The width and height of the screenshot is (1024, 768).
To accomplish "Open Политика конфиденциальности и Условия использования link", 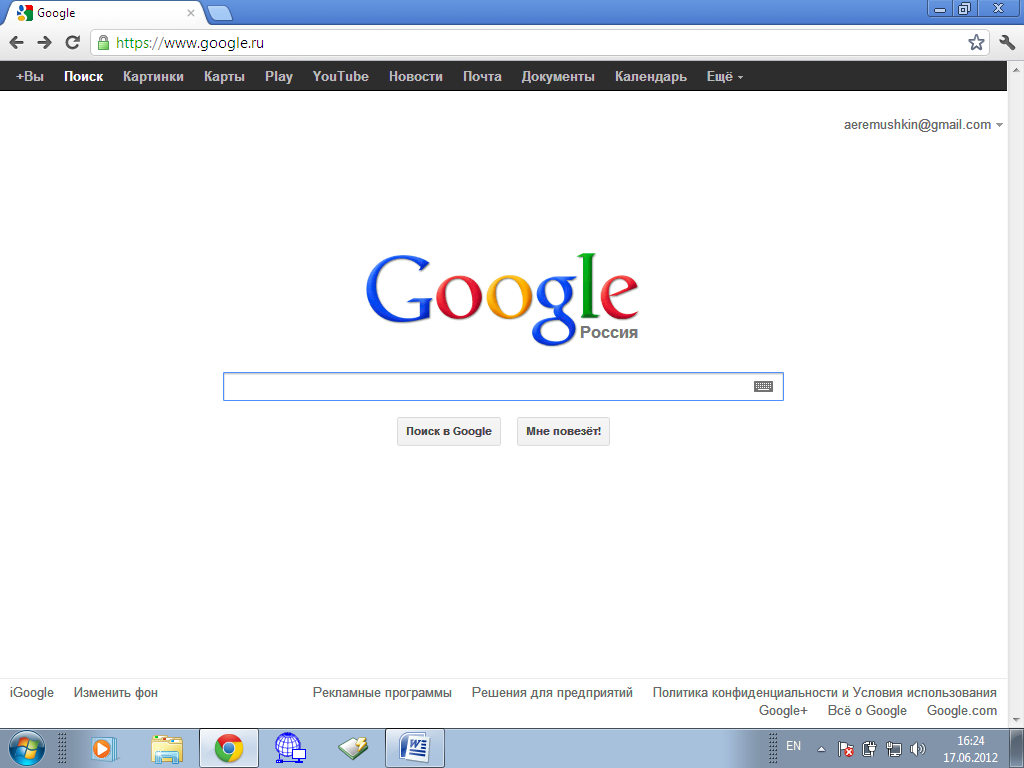I will (x=824, y=692).
